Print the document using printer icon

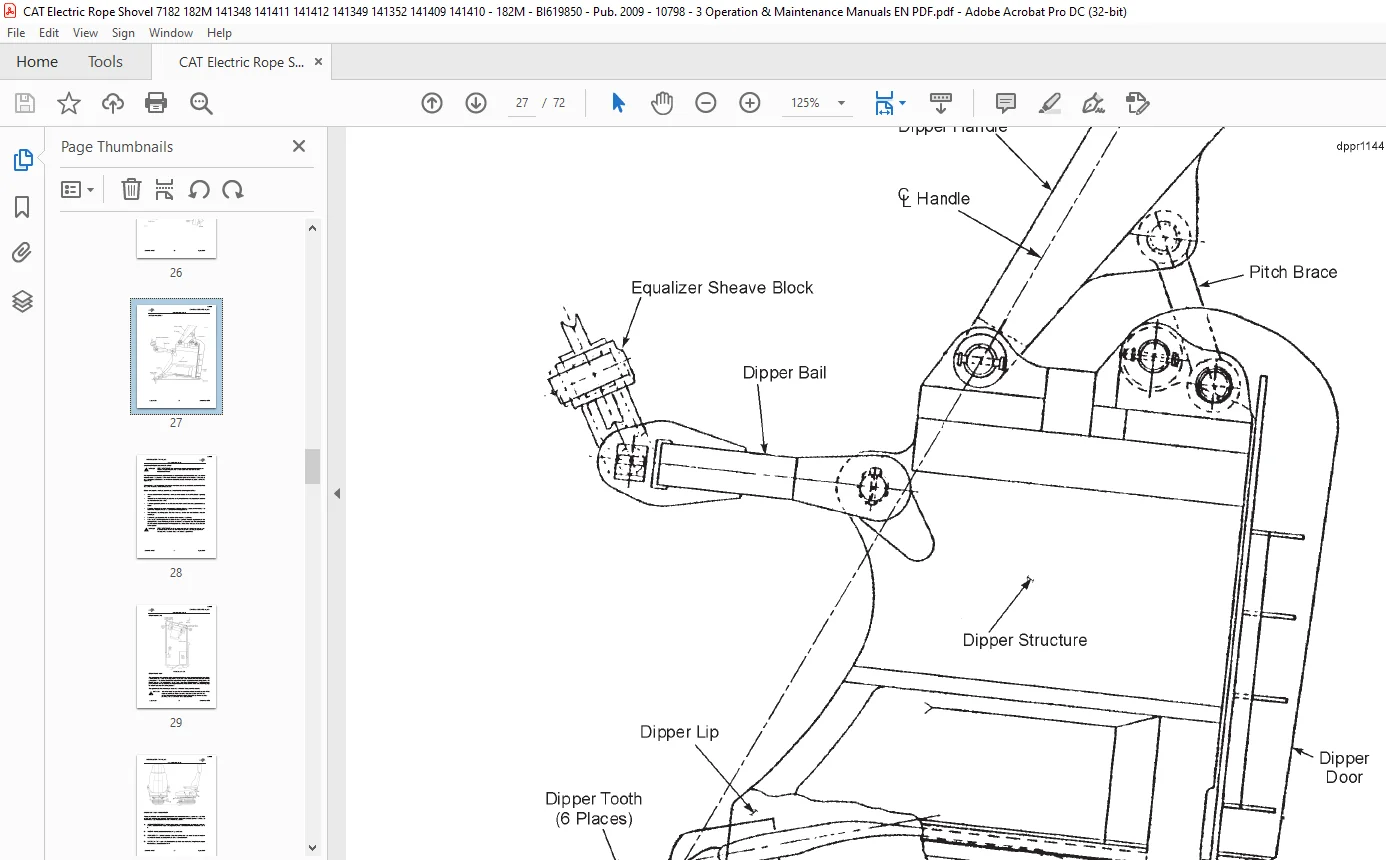(156, 103)
